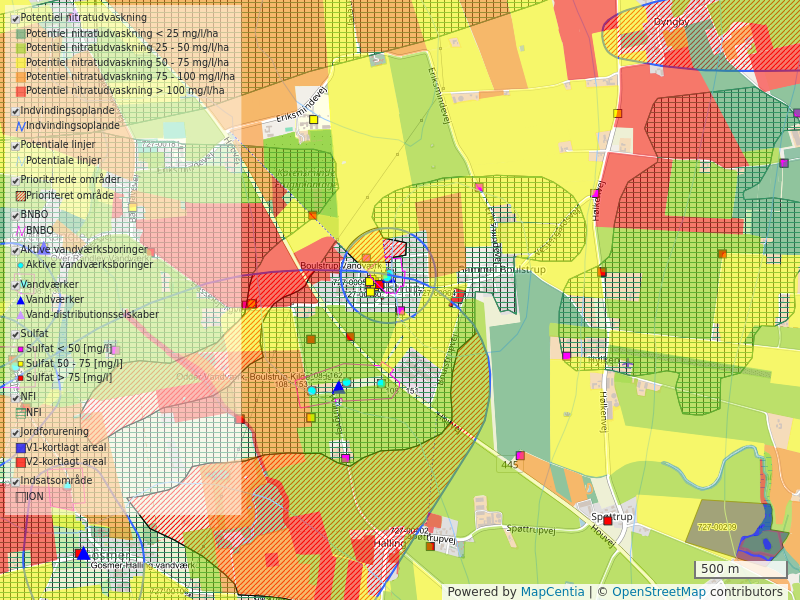Click the red >100 mg/l/ha nitrate swatch
The height and width of the screenshot is (600, 800).
20,91
